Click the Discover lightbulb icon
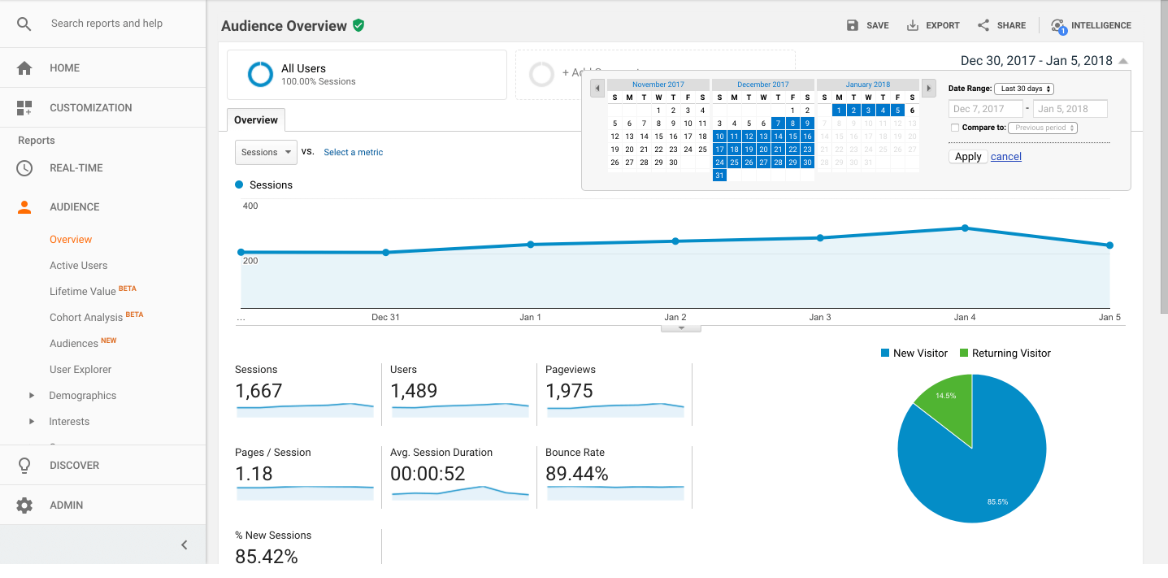Screen dimensions: 1168x578 click(x=22, y=465)
